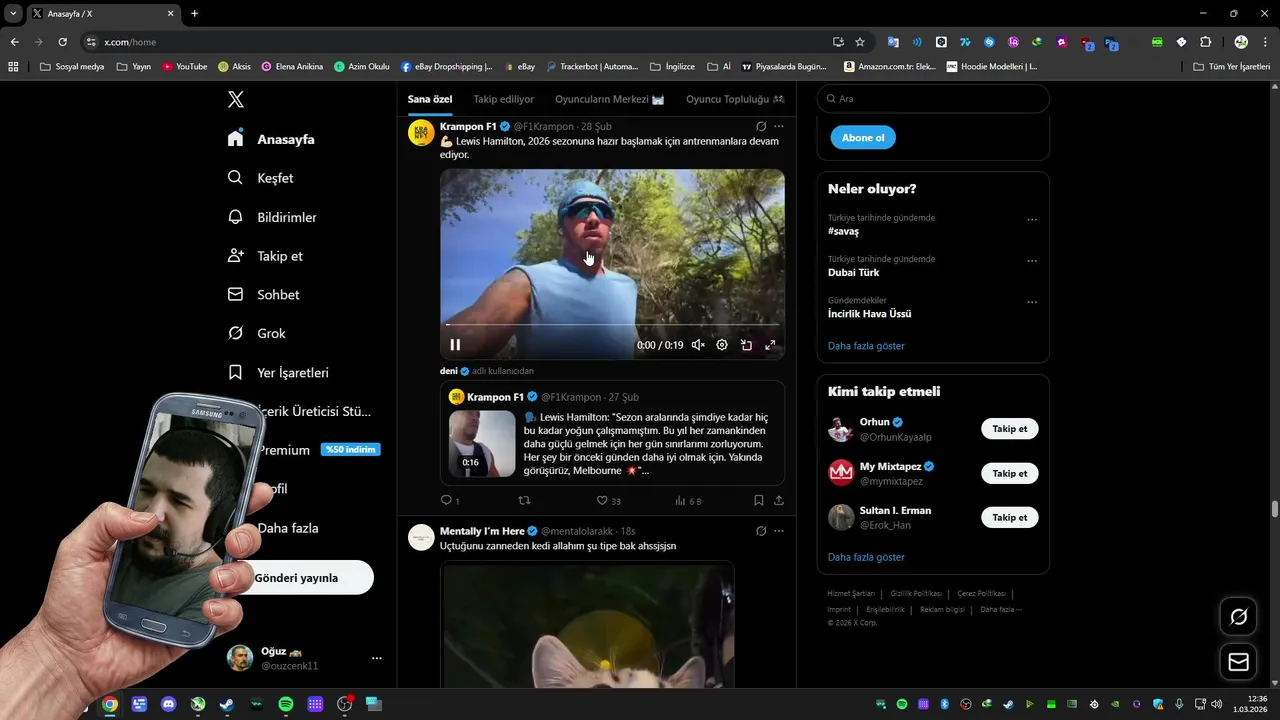The height and width of the screenshot is (720, 1280).
Task: Open options for İncirlik Hava Üssü trend
Action: [1032, 302]
